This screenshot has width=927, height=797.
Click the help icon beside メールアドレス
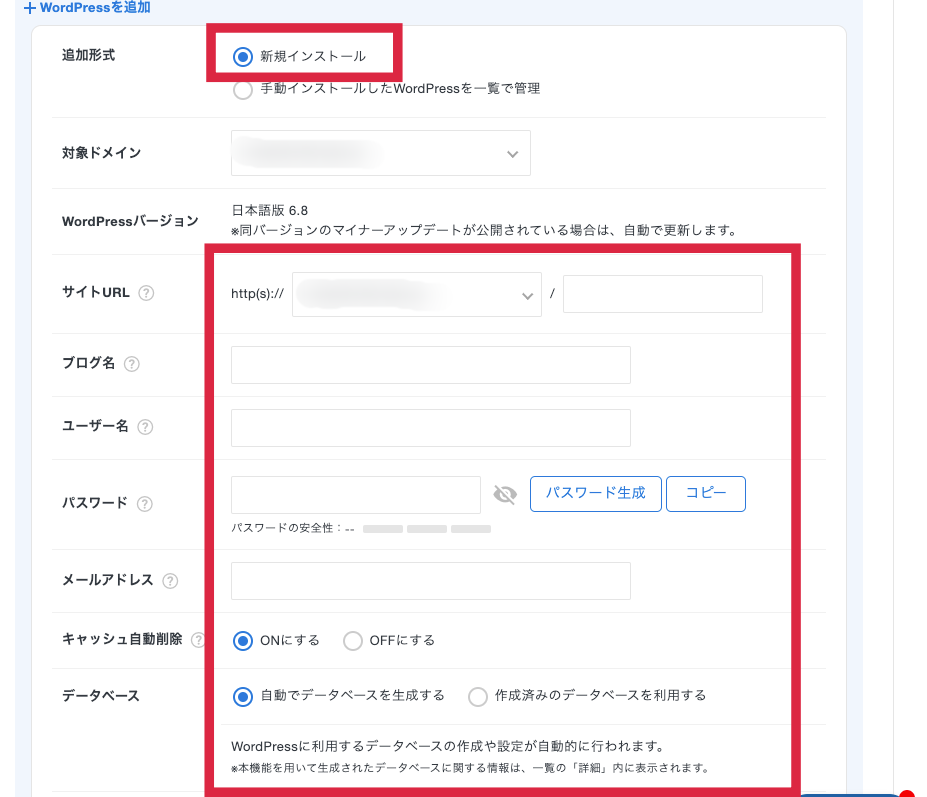point(170,581)
